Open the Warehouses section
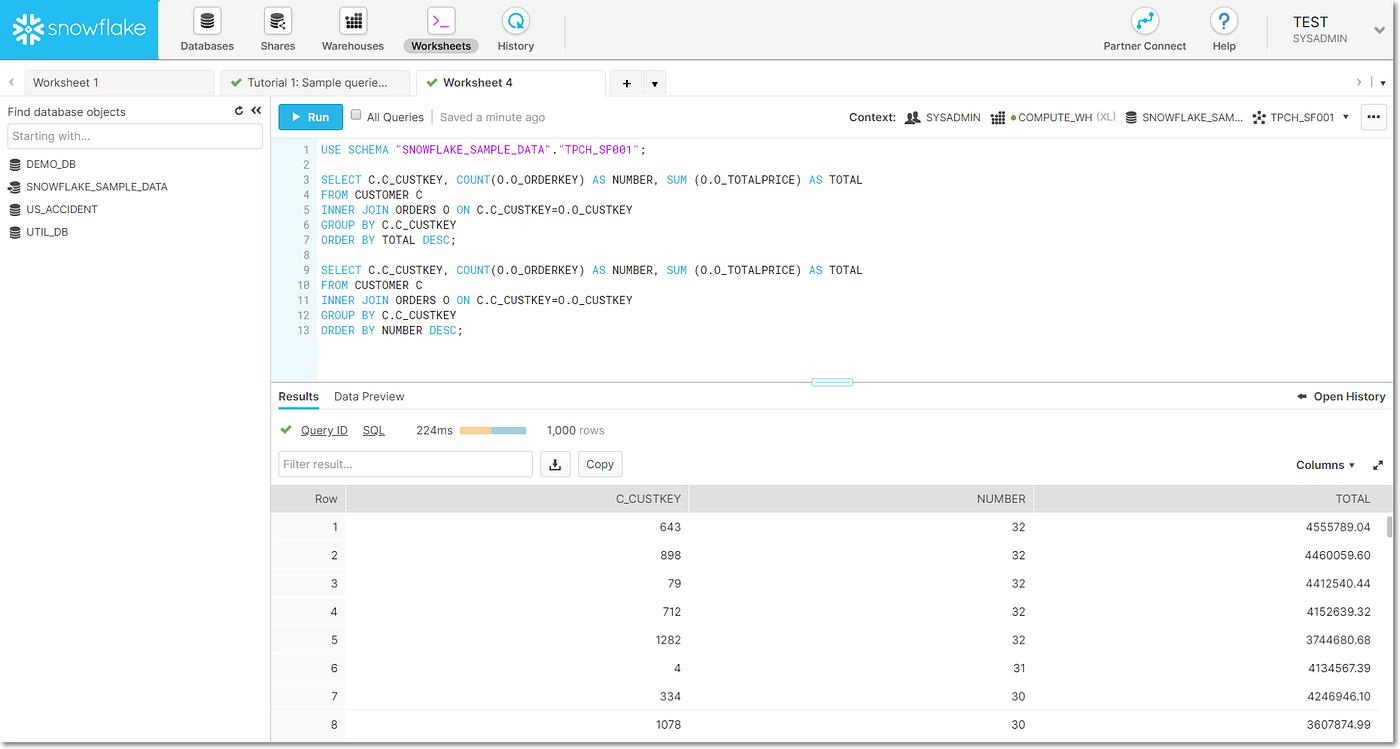 click(352, 29)
